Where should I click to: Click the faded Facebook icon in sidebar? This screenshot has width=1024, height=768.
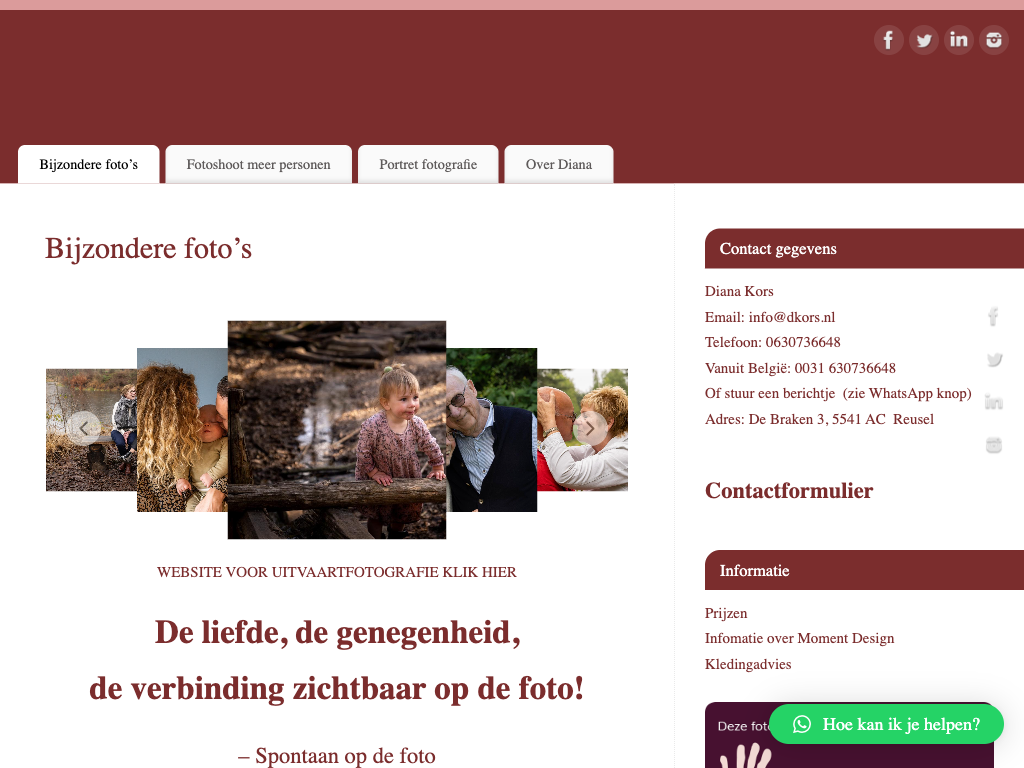tap(993, 317)
